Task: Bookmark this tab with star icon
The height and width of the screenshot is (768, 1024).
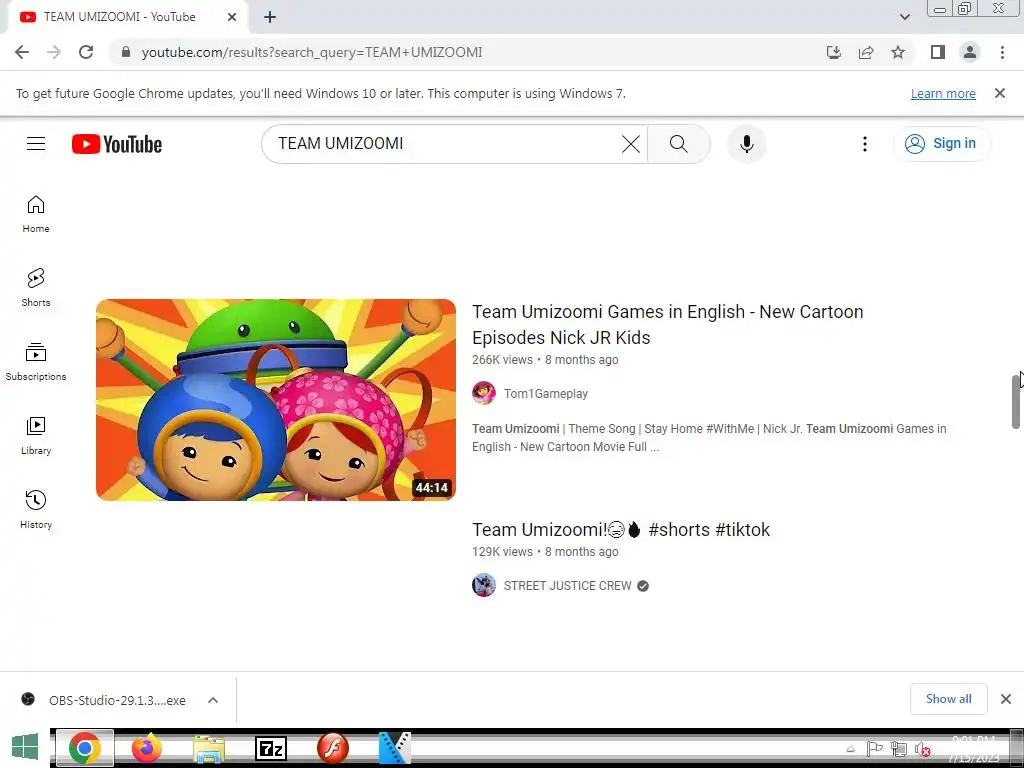Action: (x=898, y=52)
